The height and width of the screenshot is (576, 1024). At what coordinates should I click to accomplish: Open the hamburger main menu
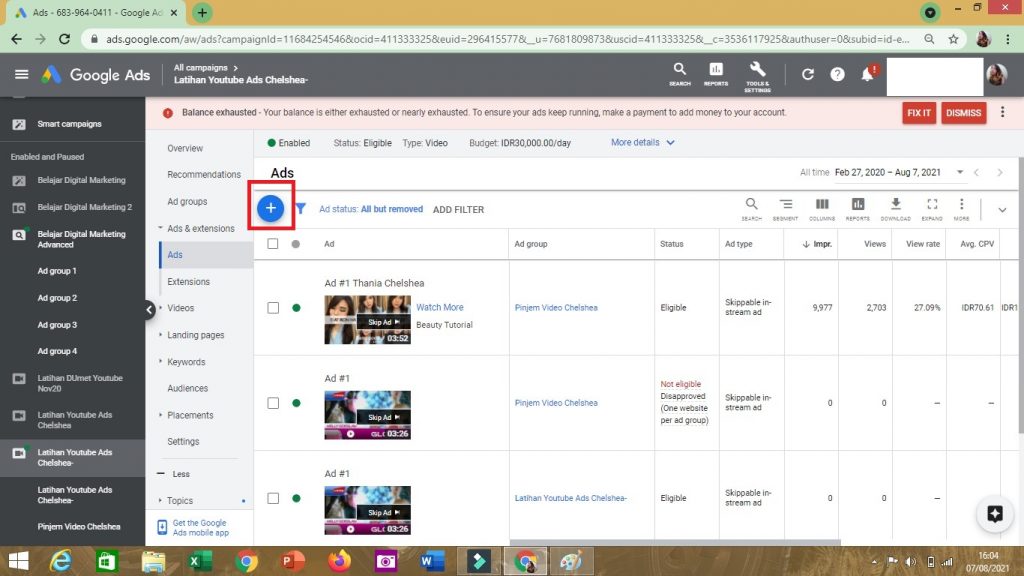click(x=21, y=75)
